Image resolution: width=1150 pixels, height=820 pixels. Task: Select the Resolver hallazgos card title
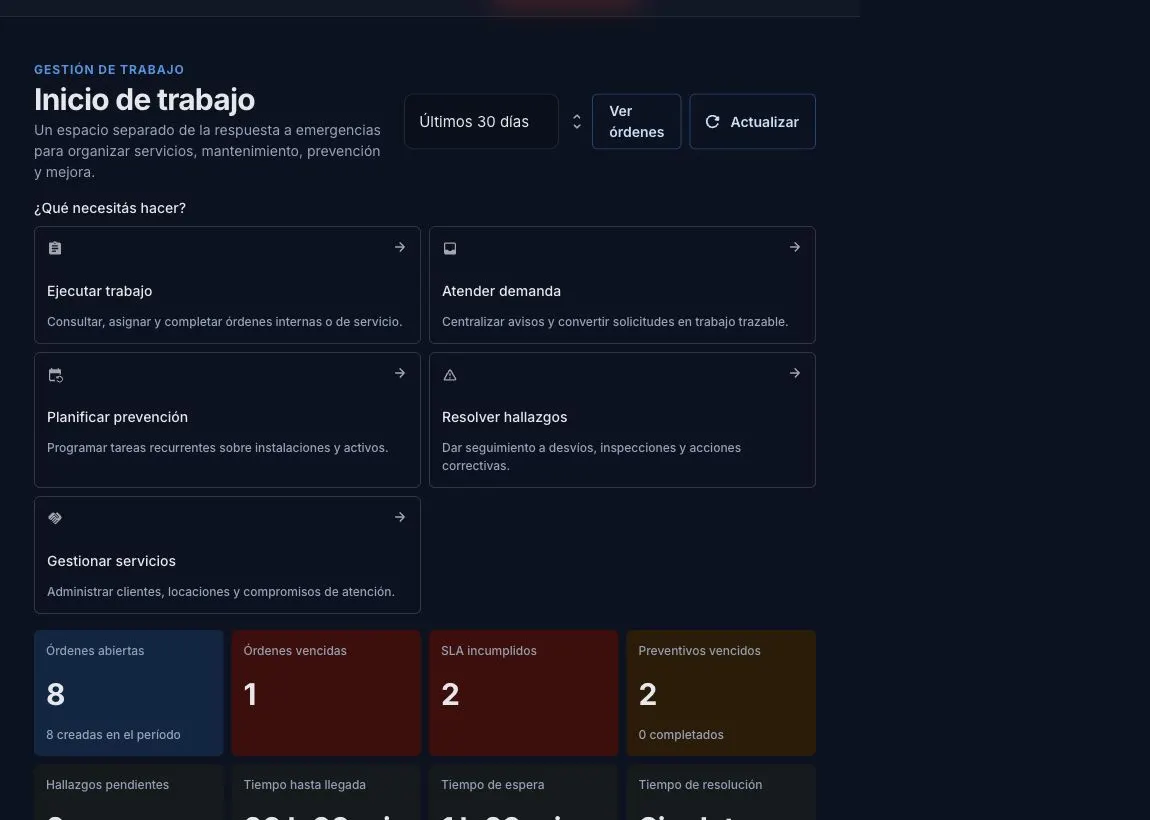tap(505, 417)
